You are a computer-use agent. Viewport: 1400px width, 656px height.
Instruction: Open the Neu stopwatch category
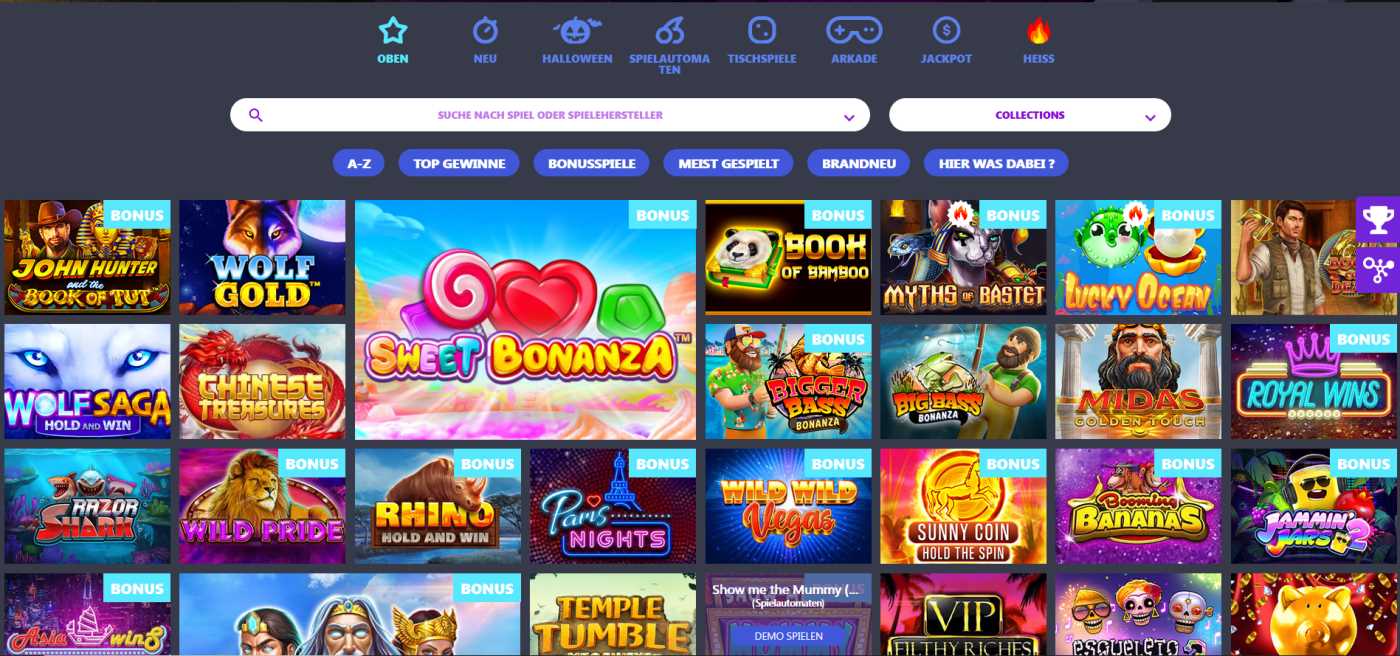coord(485,30)
